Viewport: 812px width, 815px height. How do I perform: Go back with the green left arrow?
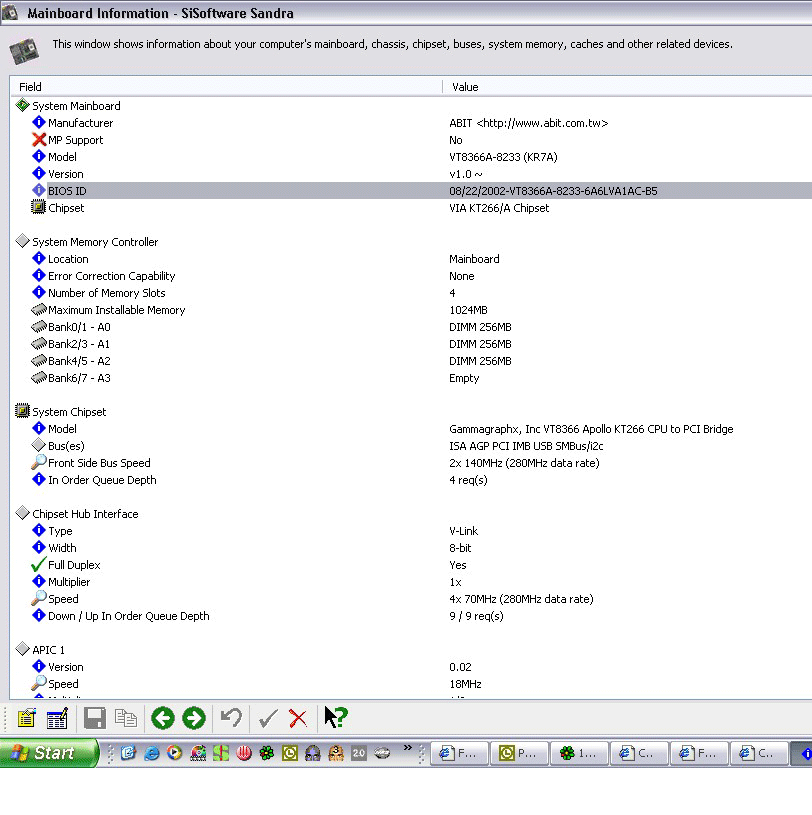coord(163,718)
